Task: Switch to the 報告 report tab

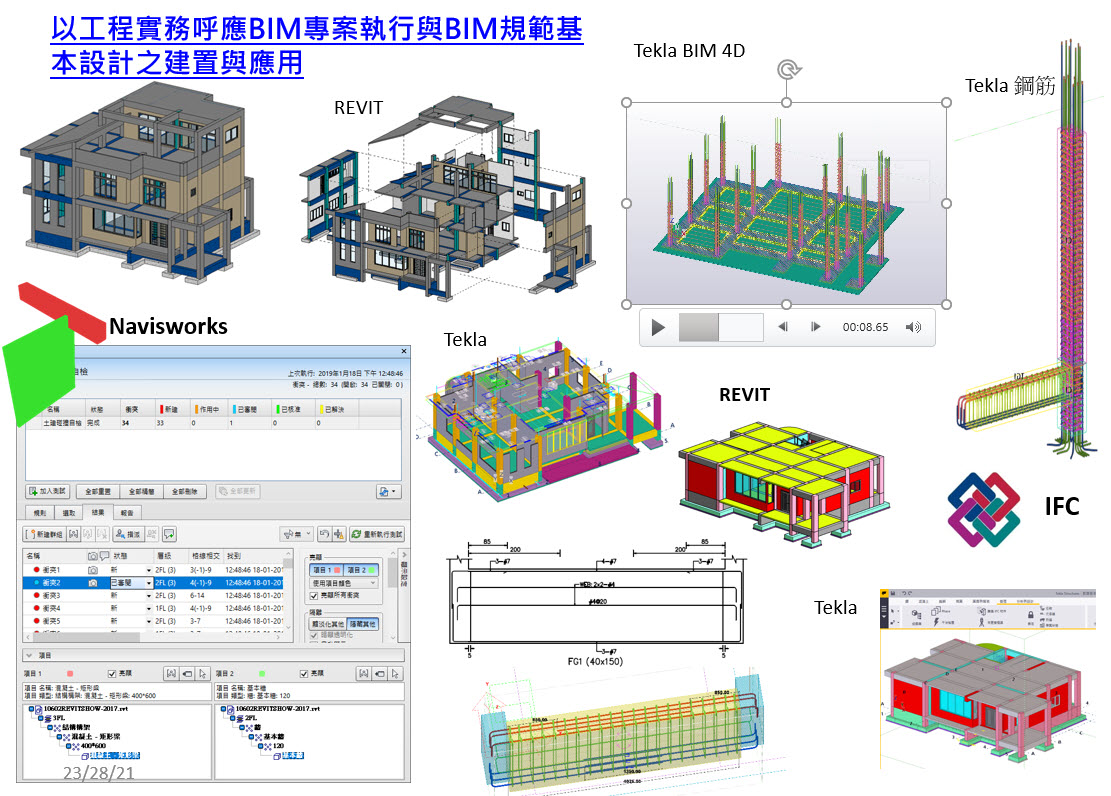Action: pos(127,512)
